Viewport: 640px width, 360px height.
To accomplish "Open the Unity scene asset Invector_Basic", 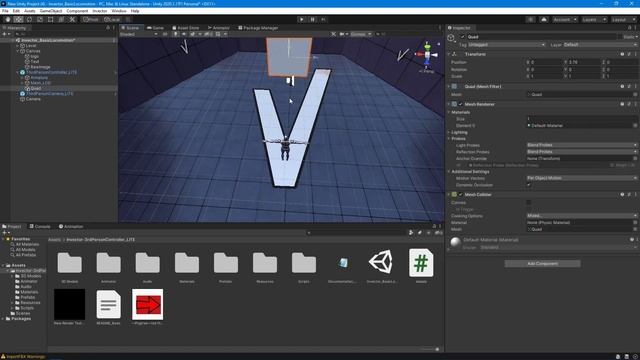I will pos(381,262).
